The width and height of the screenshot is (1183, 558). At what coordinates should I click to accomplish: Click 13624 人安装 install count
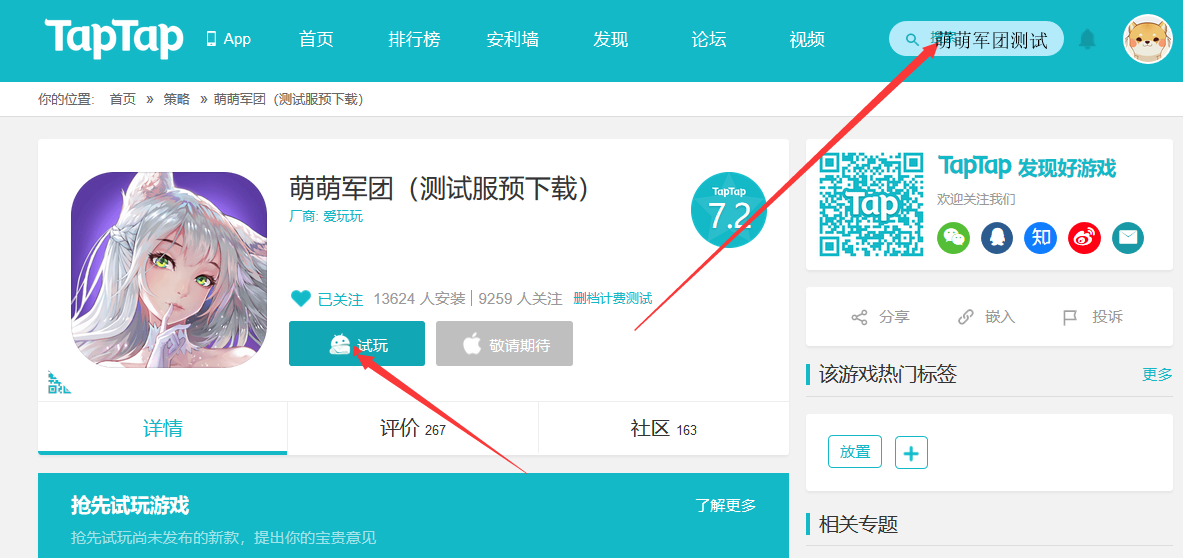419,299
